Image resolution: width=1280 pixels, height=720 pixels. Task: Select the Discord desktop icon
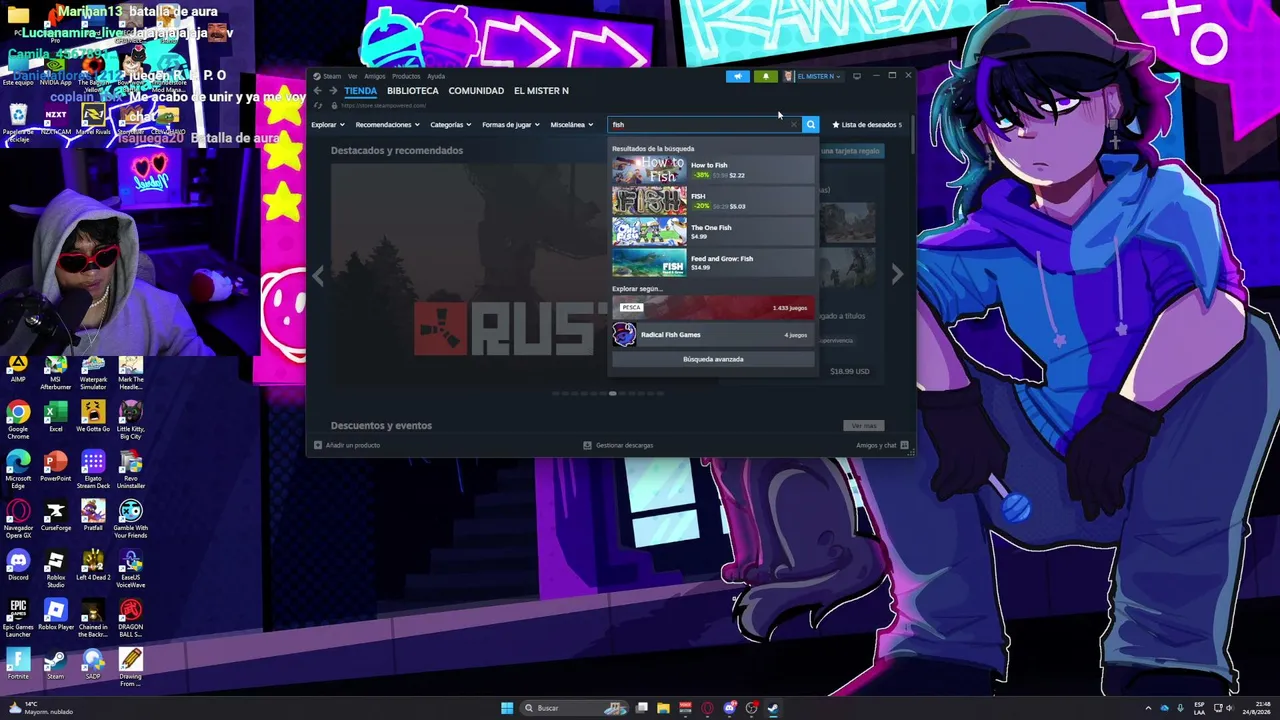tap(18, 567)
